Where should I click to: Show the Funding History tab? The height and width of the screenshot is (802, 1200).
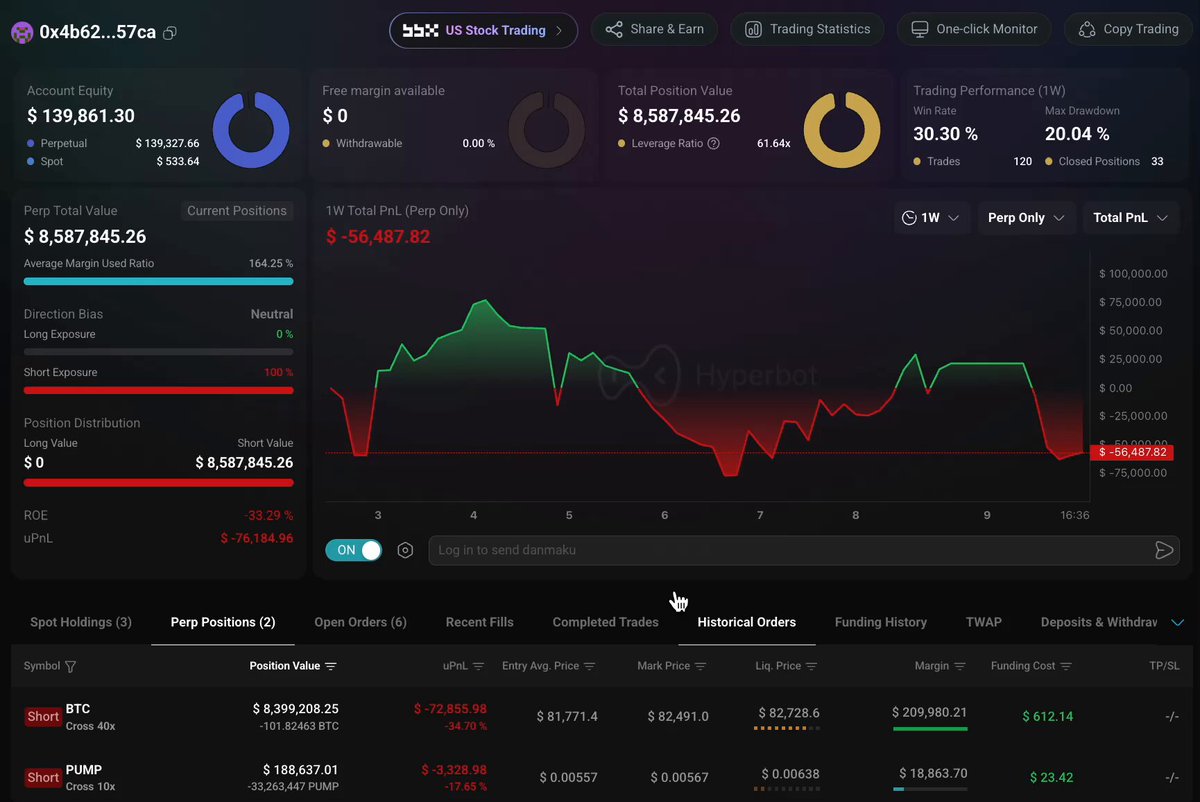[x=881, y=622]
